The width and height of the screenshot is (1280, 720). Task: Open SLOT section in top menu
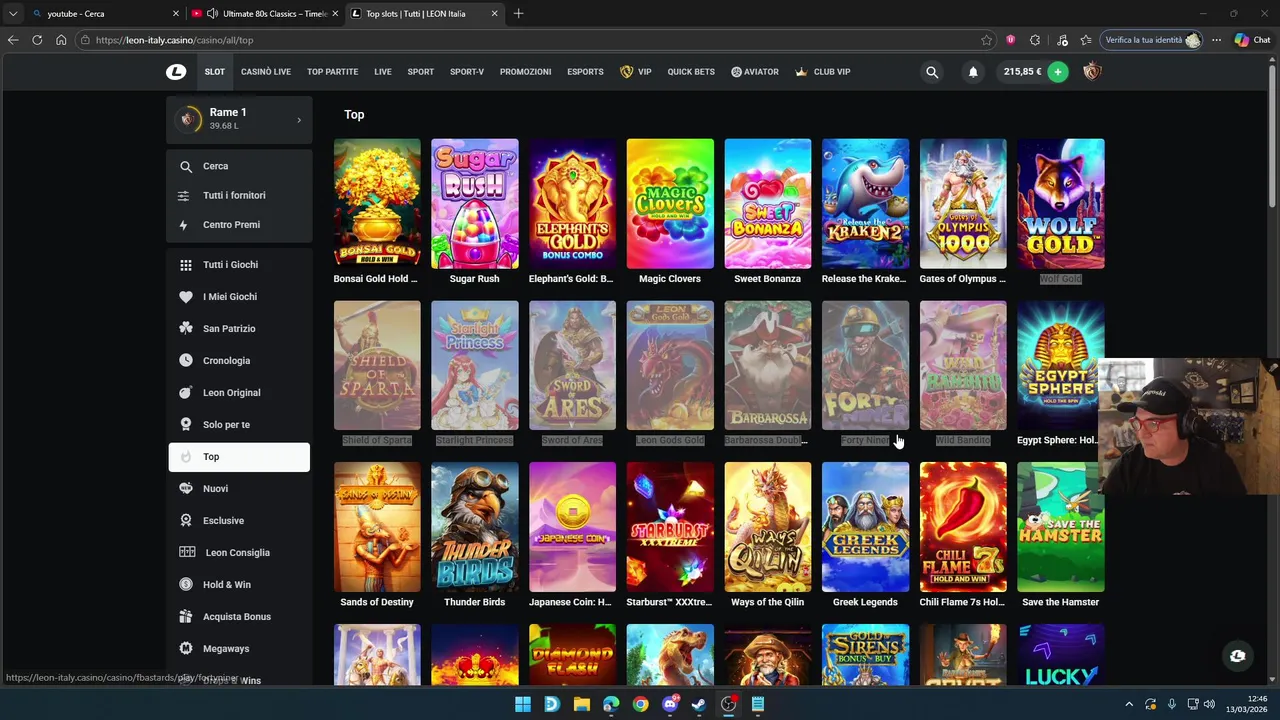[x=215, y=72]
